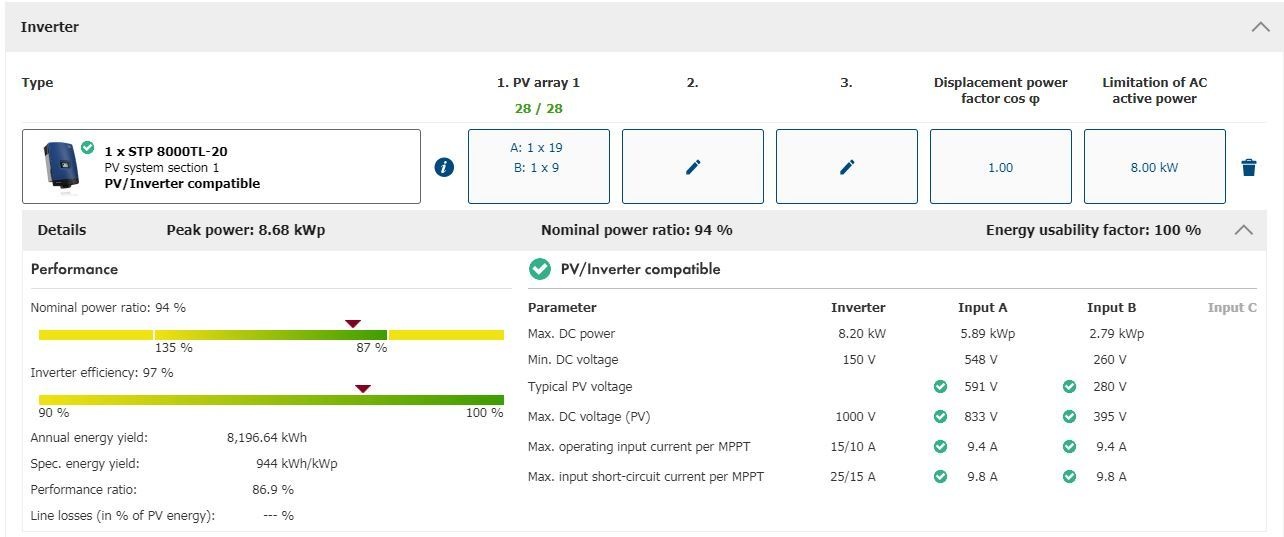Edit PV array slot 2 pencil icon
Viewport: 1284px width, 537px height.
pyautogui.click(x=693, y=167)
